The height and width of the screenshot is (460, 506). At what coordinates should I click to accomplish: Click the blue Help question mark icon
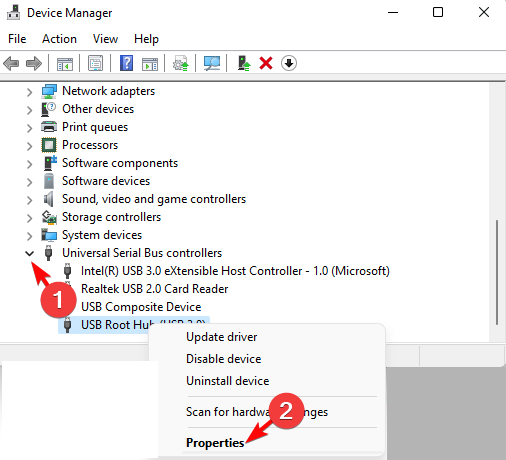click(126, 63)
